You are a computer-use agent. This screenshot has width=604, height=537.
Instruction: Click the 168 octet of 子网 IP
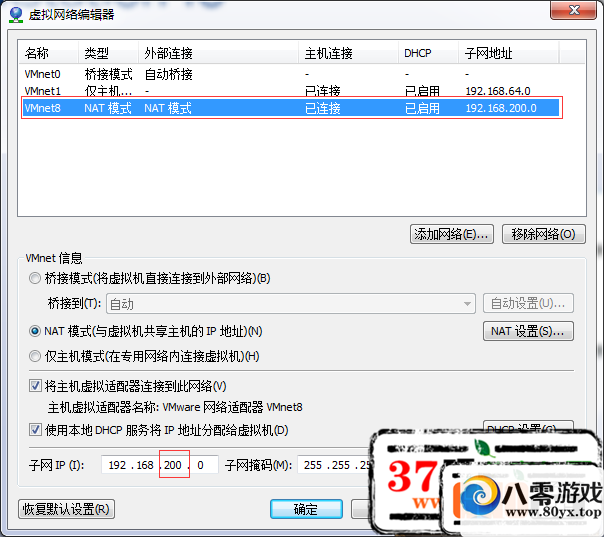click(x=145, y=465)
